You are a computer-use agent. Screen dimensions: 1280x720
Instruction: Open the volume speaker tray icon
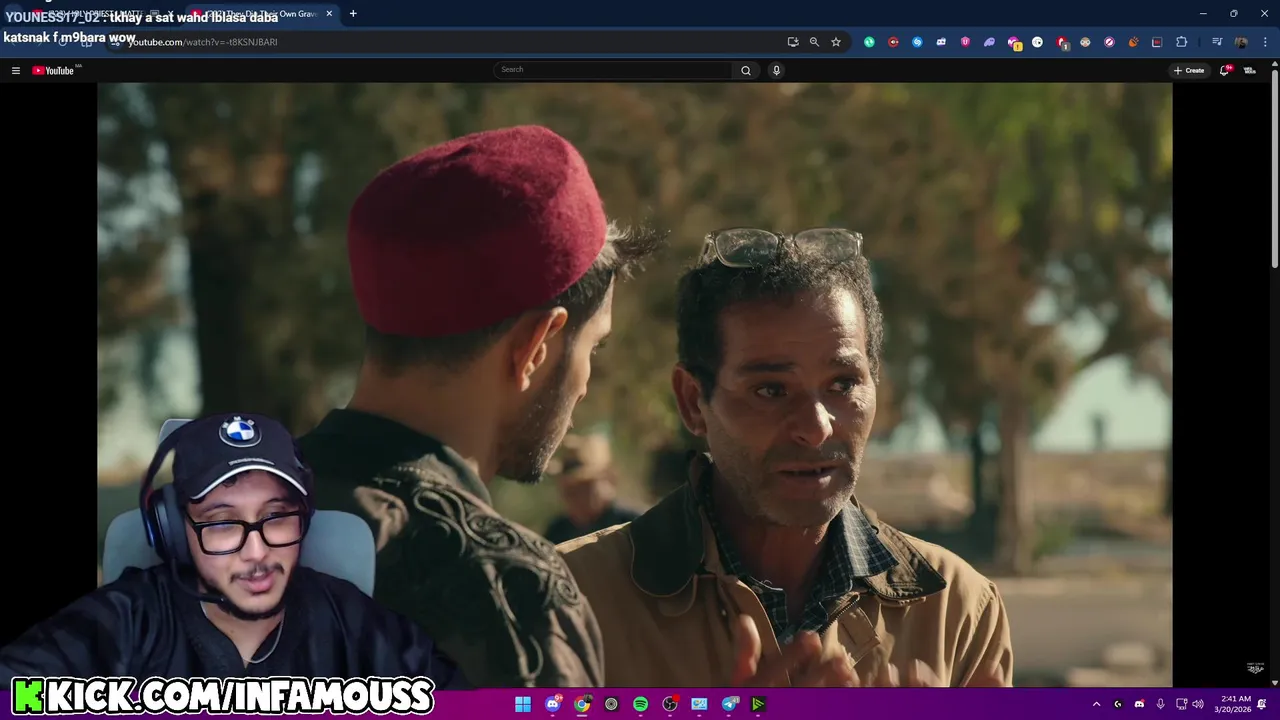coord(1198,704)
